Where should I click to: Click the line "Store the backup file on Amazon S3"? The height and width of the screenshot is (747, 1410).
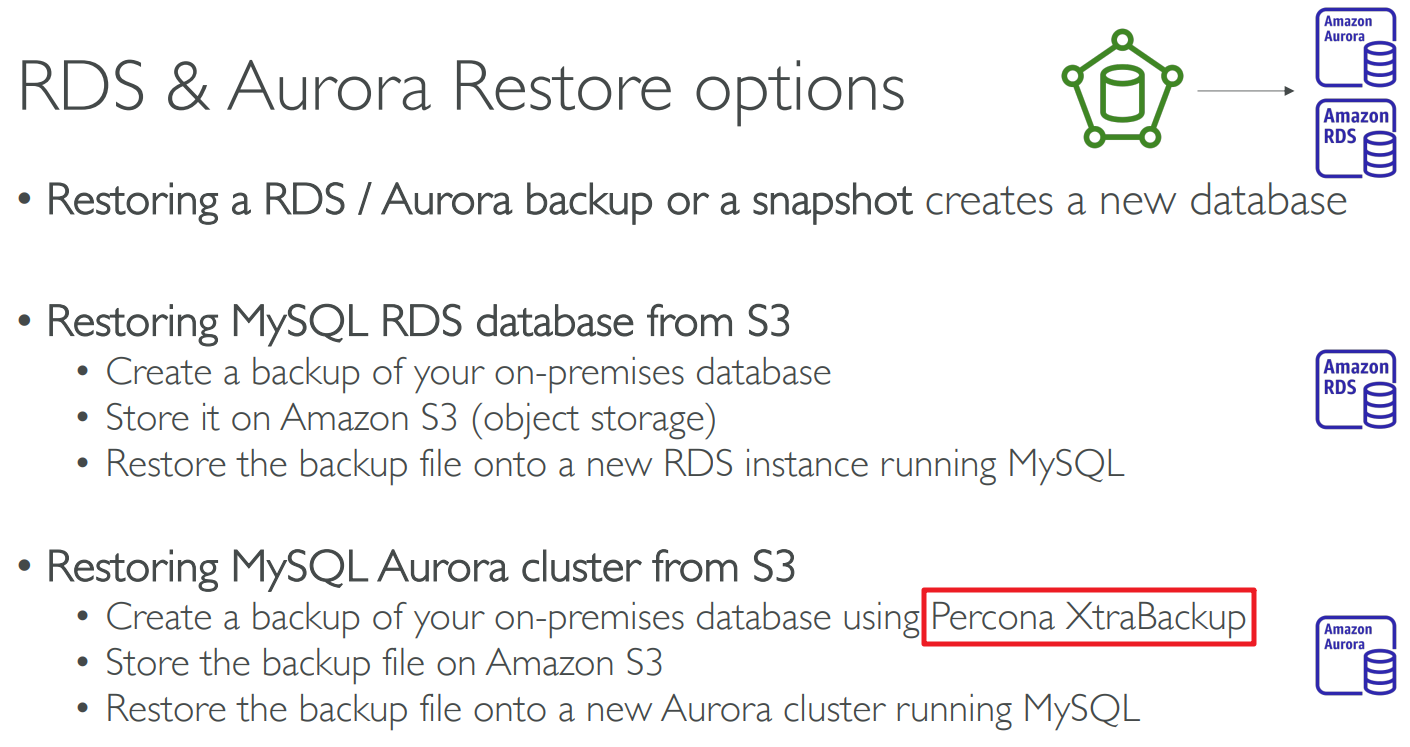[x=384, y=663]
